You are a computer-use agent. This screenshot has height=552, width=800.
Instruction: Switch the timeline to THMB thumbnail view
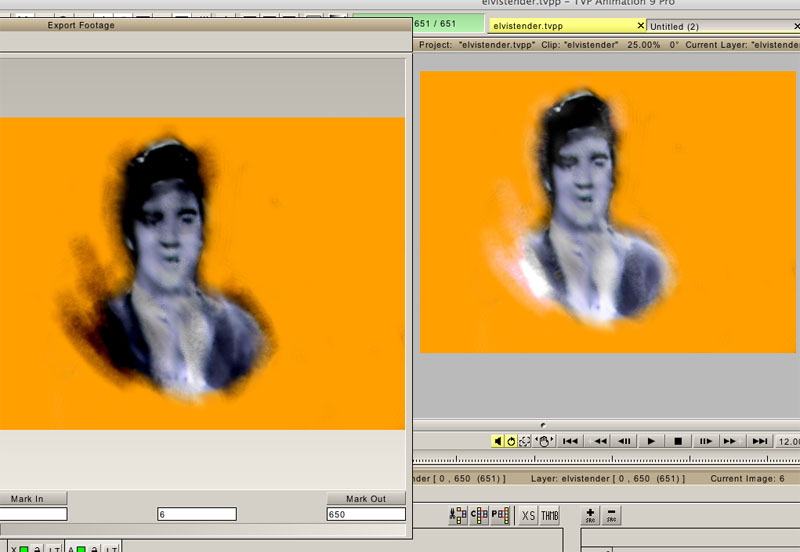pyautogui.click(x=550, y=516)
